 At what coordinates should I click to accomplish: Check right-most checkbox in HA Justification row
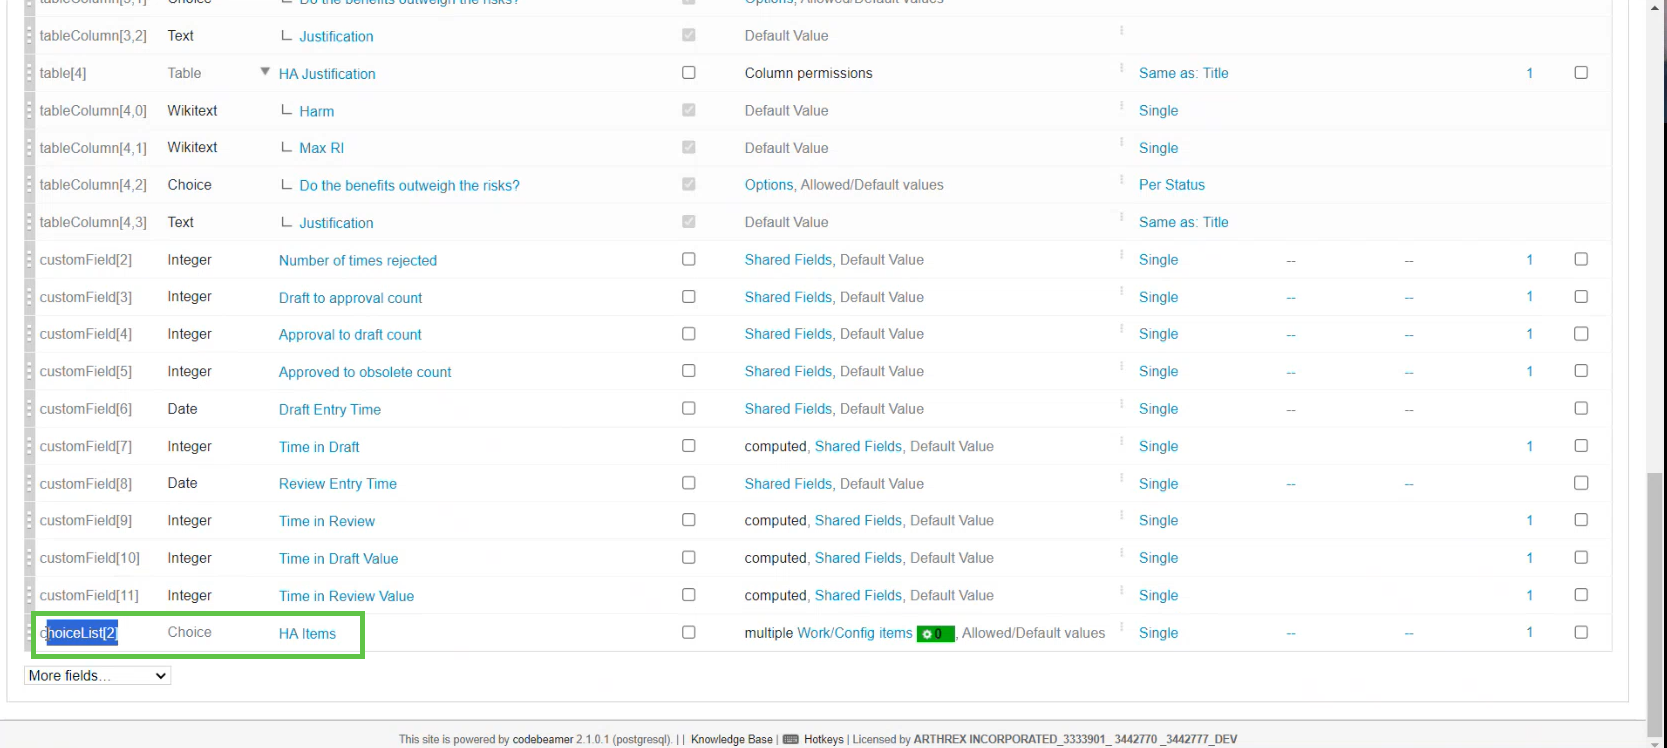coord(1581,73)
